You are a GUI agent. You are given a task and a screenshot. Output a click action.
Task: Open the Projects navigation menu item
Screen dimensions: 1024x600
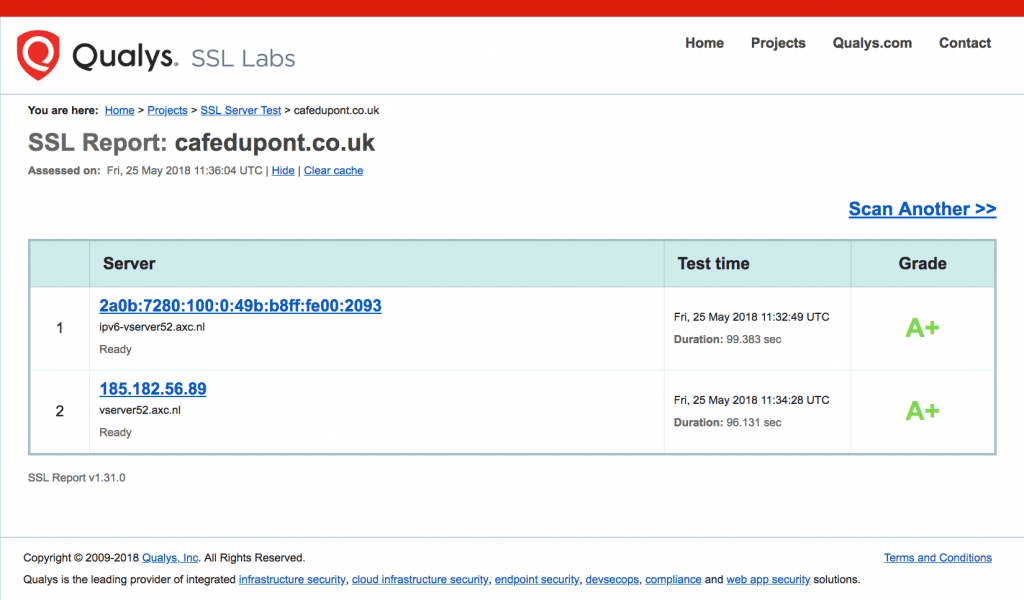coord(778,43)
